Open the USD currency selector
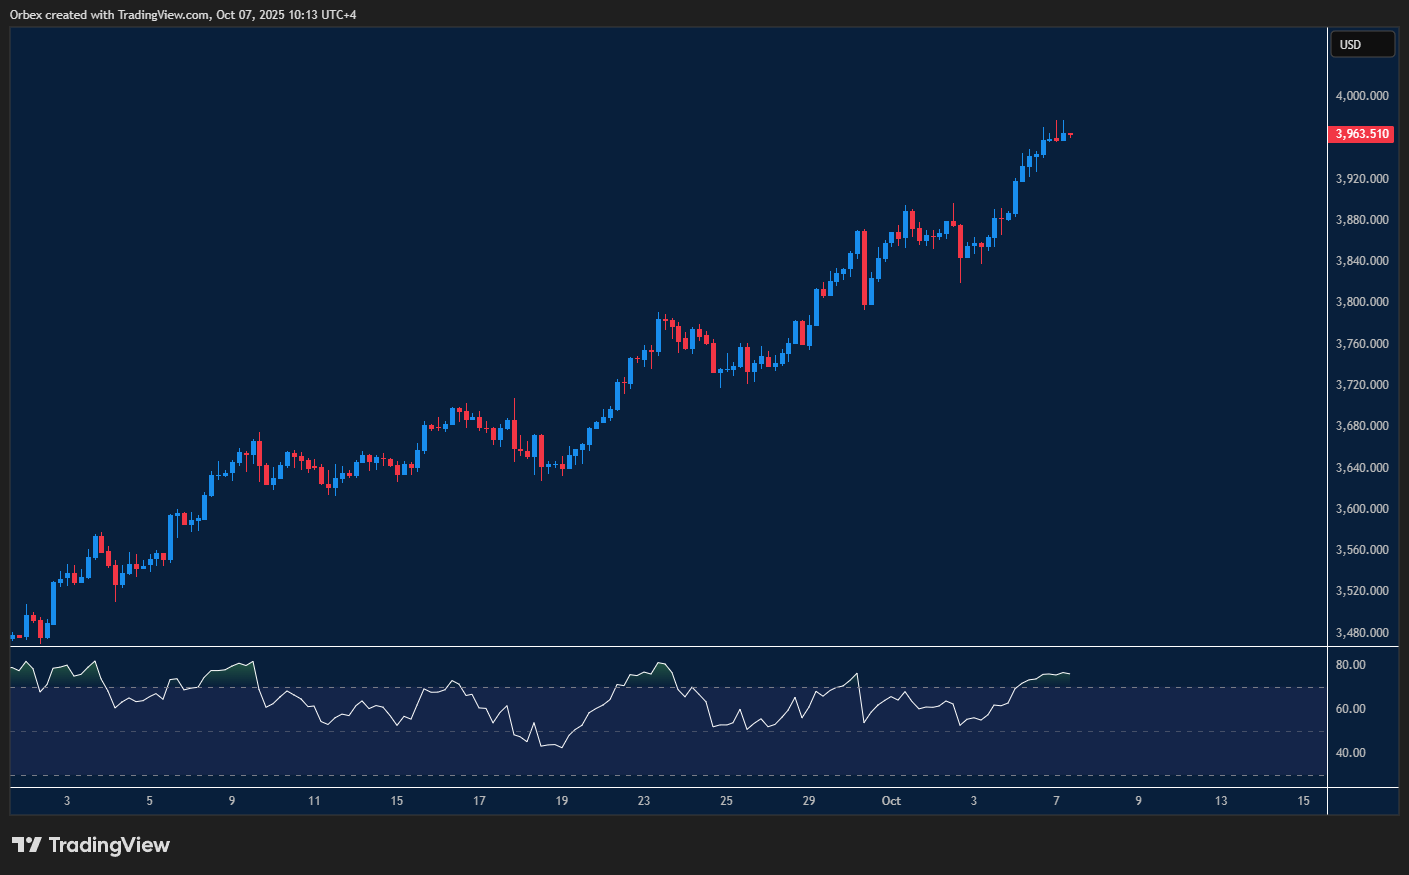This screenshot has height=875, width=1409. tap(1361, 45)
